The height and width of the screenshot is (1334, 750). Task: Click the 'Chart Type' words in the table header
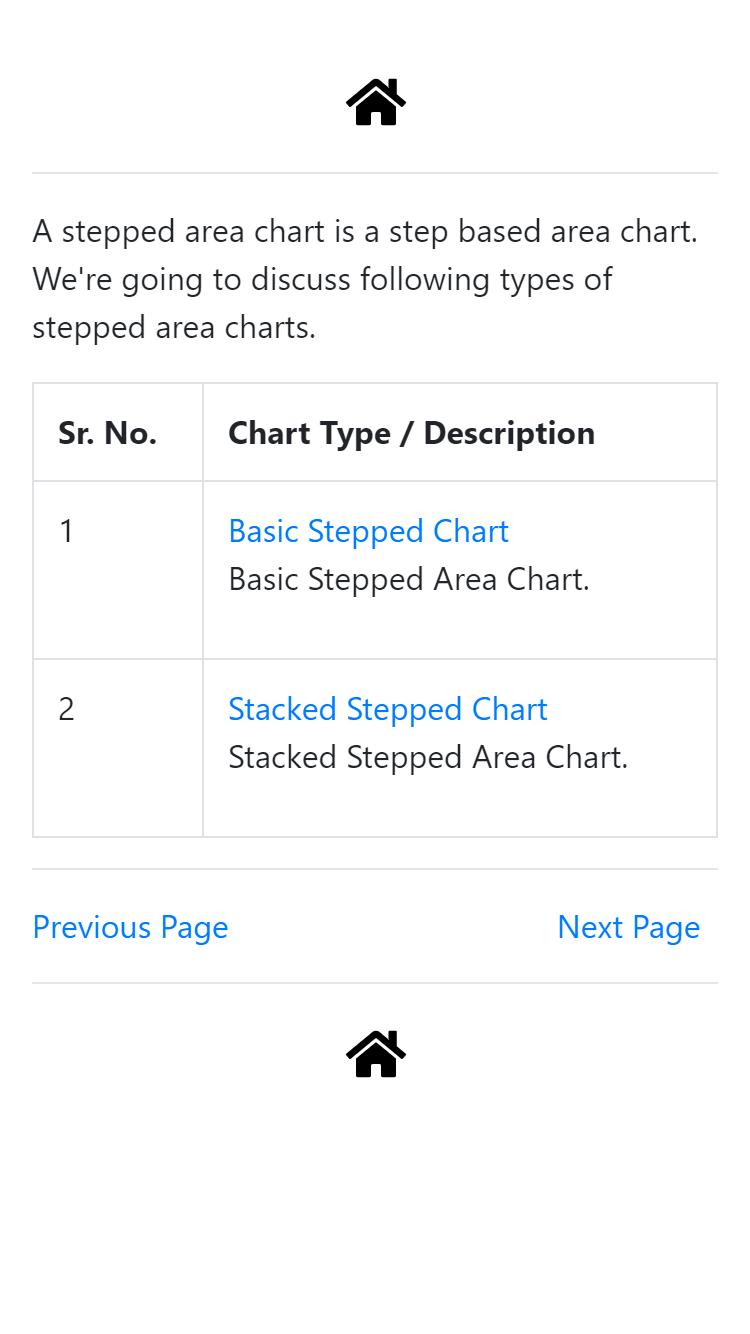tap(309, 433)
